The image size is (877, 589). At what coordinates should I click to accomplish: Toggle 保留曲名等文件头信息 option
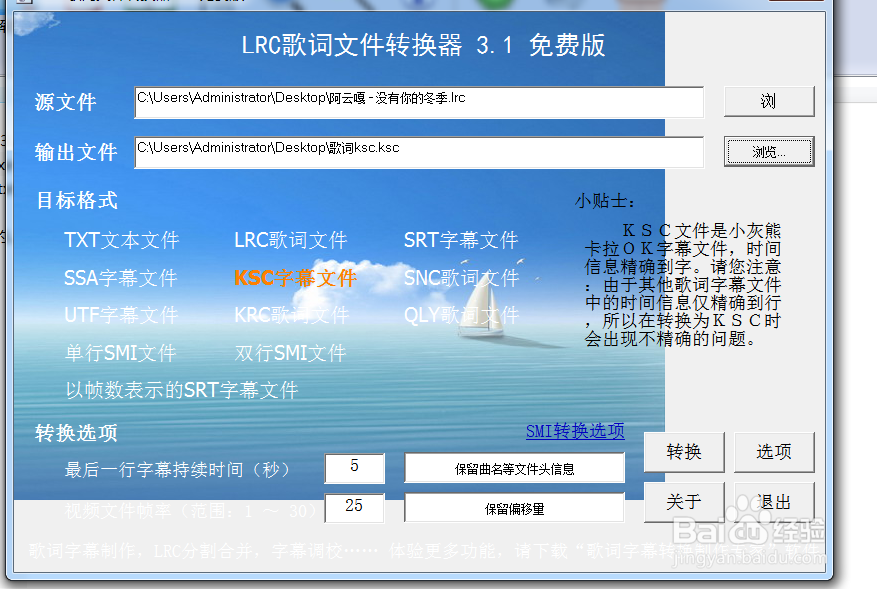(515, 469)
